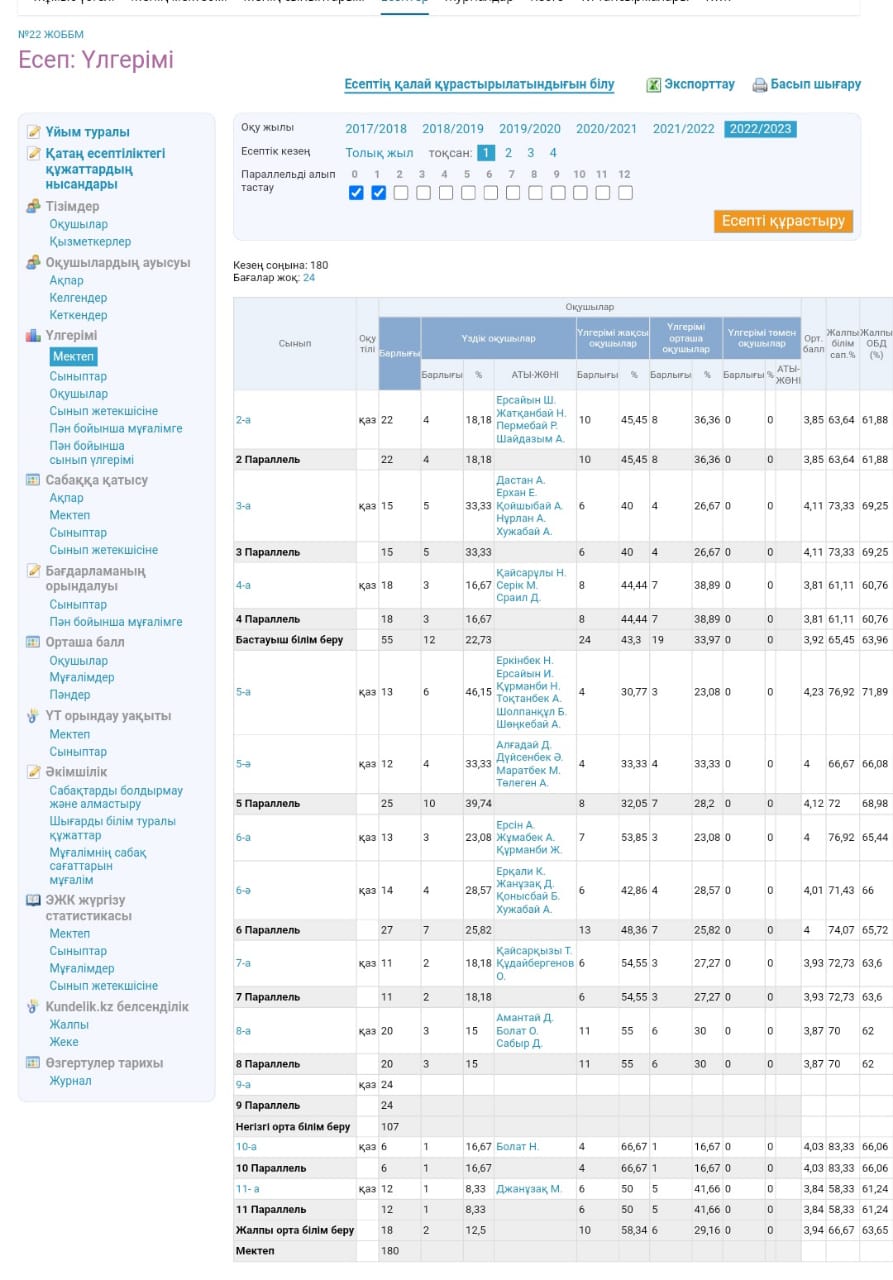Enable the parallel 11 checkbox

603,193
